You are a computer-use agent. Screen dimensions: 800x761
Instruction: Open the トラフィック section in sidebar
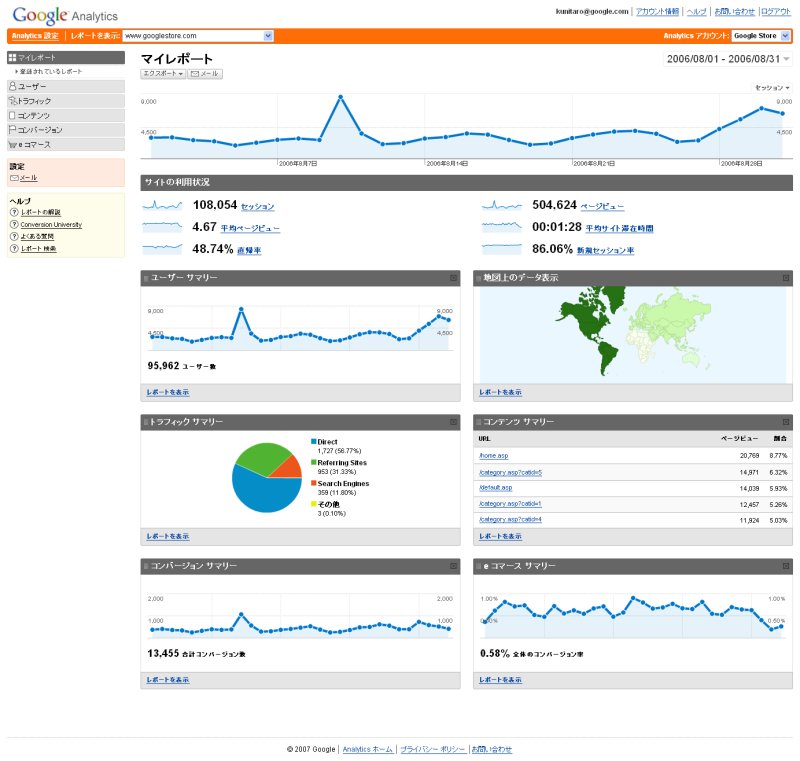click(34, 101)
